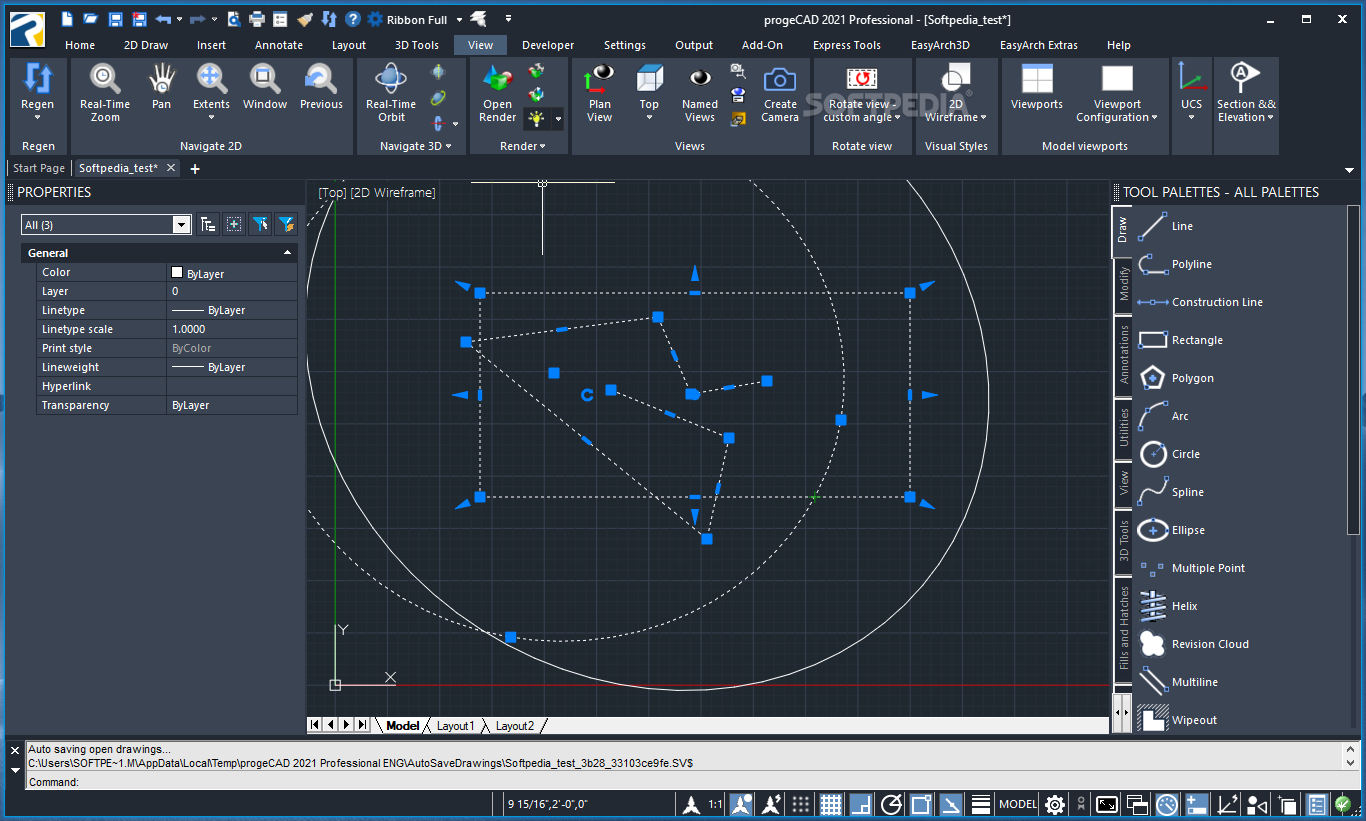
Task: Switch to the Start Page document tab
Action: click(x=39, y=168)
